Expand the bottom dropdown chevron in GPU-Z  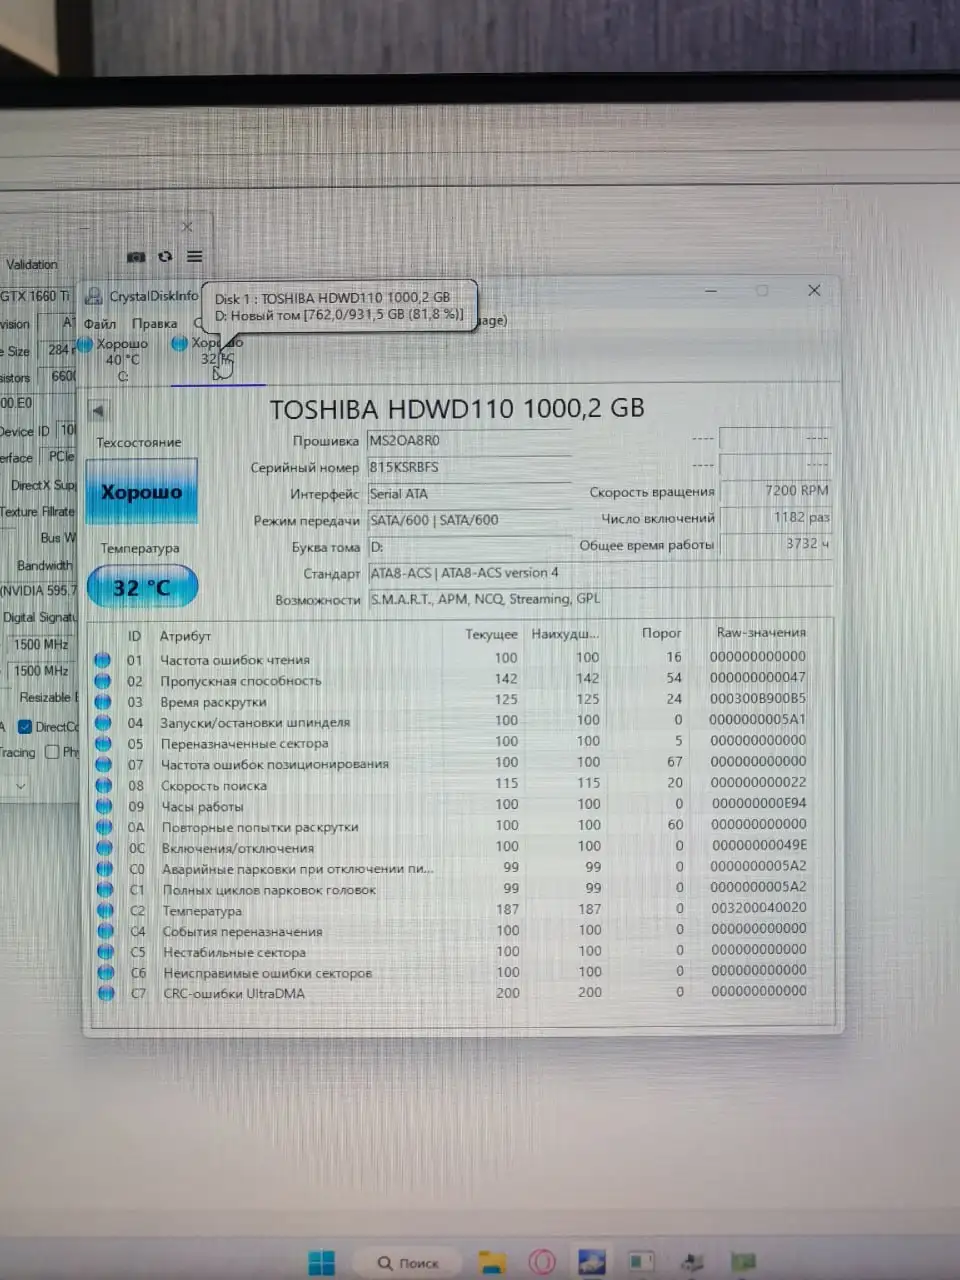(21, 786)
